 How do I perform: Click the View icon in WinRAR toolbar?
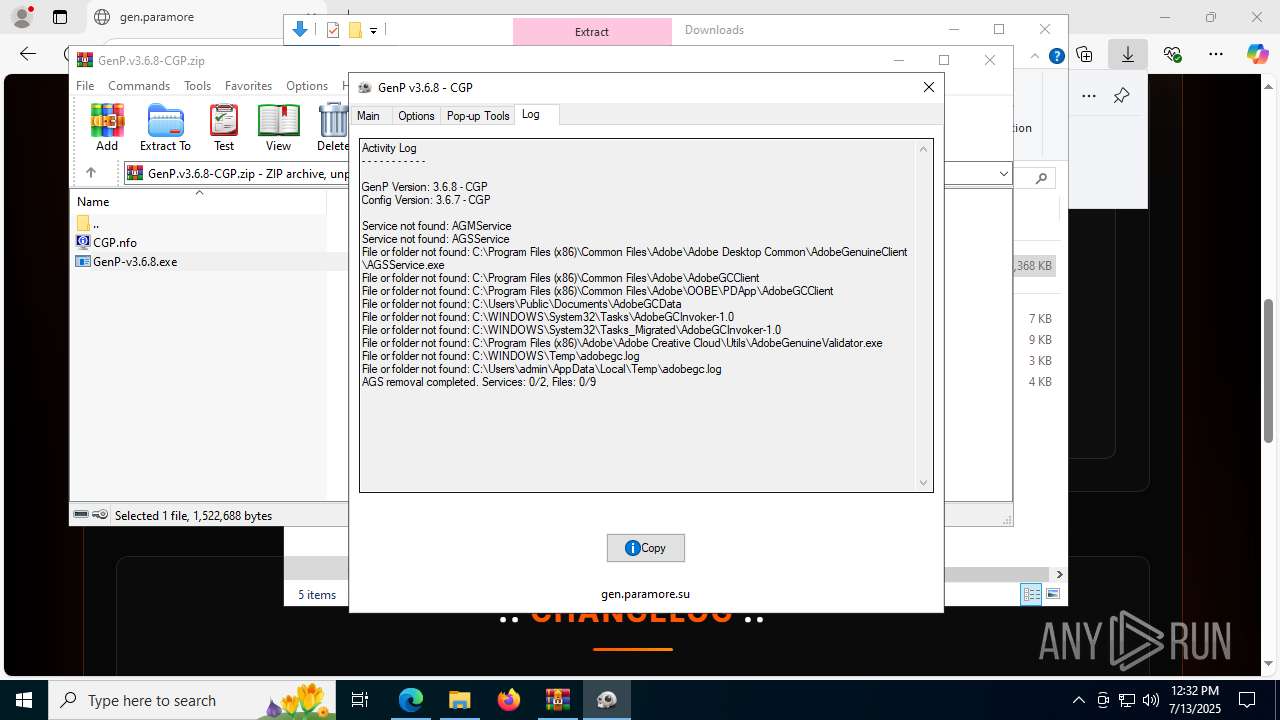(x=278, y=127)
